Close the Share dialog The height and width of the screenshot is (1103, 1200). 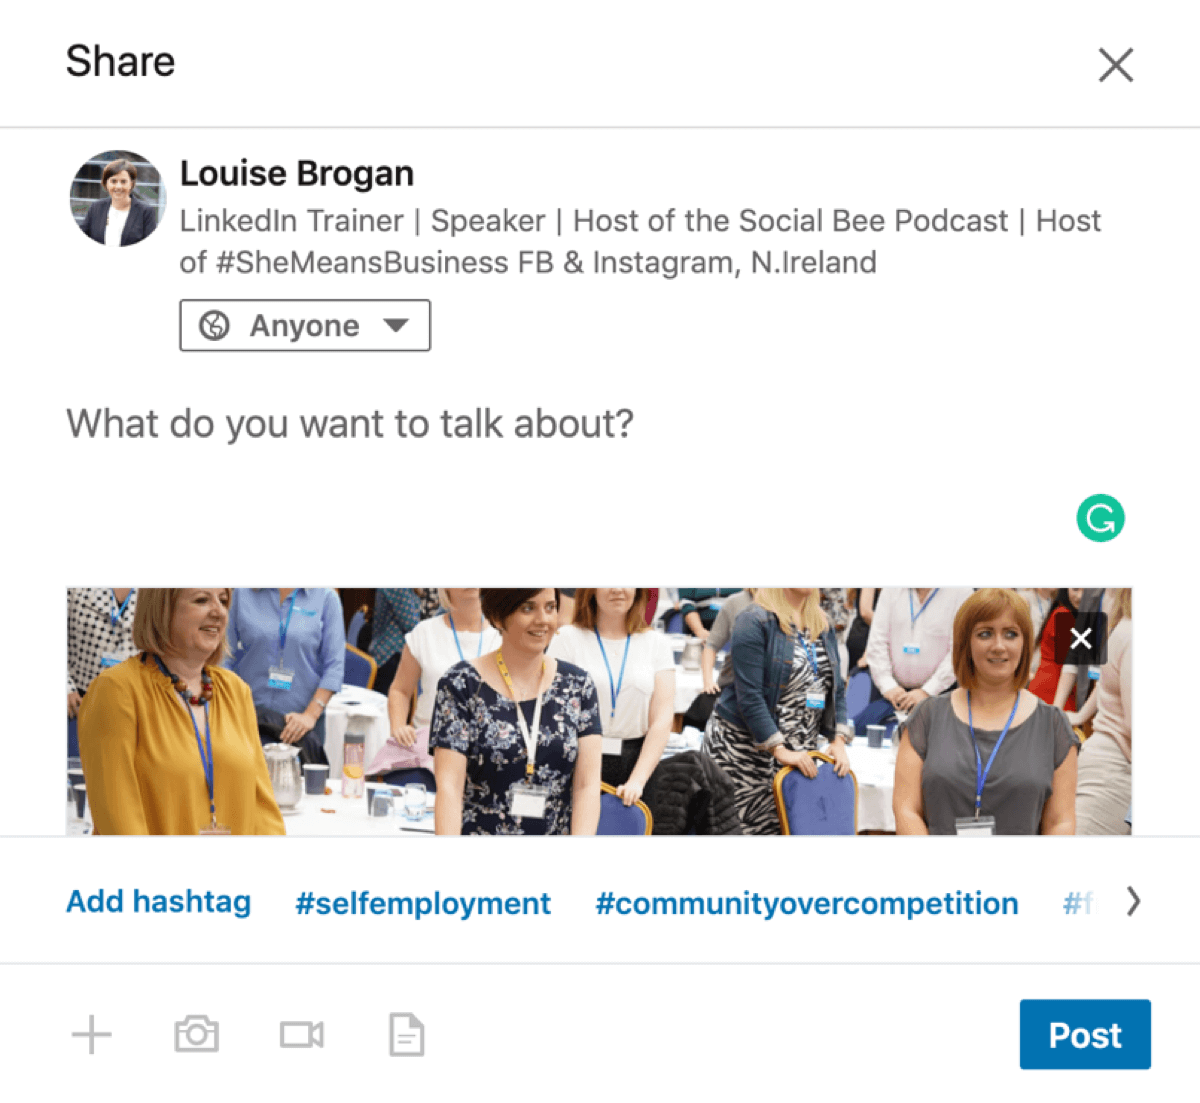pyautogui.click(x=1115, y=65)
